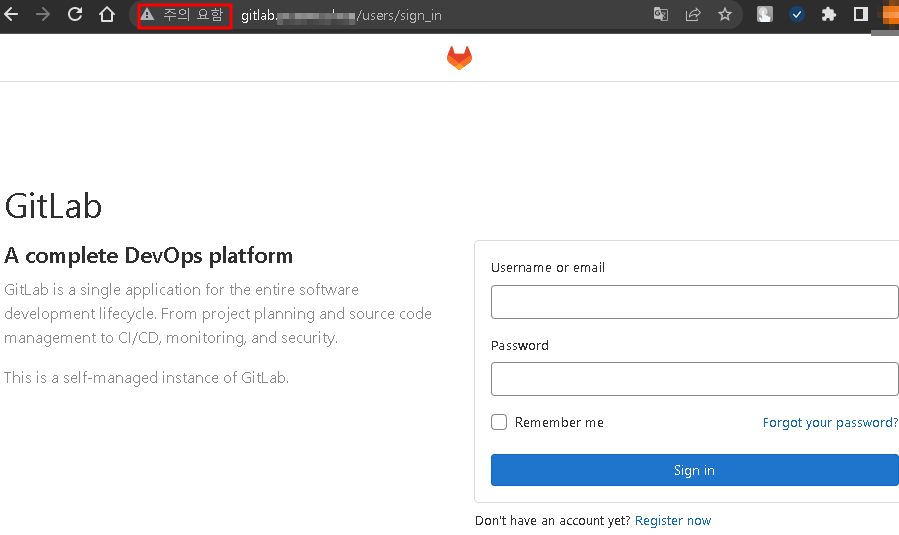Reload the page with the refresh icon
The width and height of the screenshot is (899, 535).
pyautogui.click(x=75, y=14)
